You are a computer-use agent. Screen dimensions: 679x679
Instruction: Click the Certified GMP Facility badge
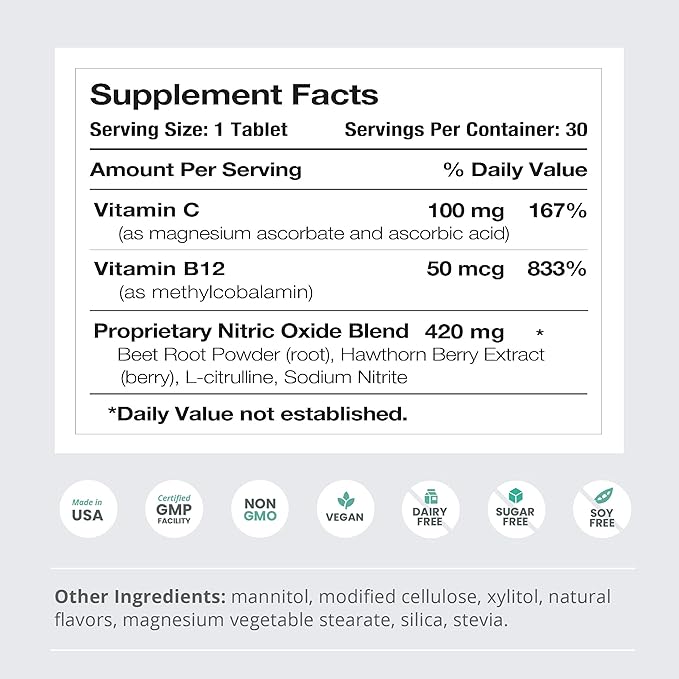tap(173, 510)
